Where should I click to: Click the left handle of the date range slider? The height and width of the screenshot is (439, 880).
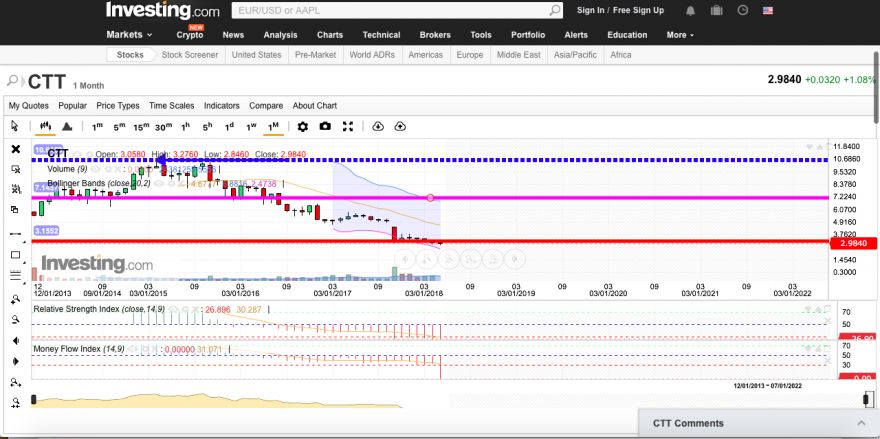pyautogui.click(x=36, y=400)
